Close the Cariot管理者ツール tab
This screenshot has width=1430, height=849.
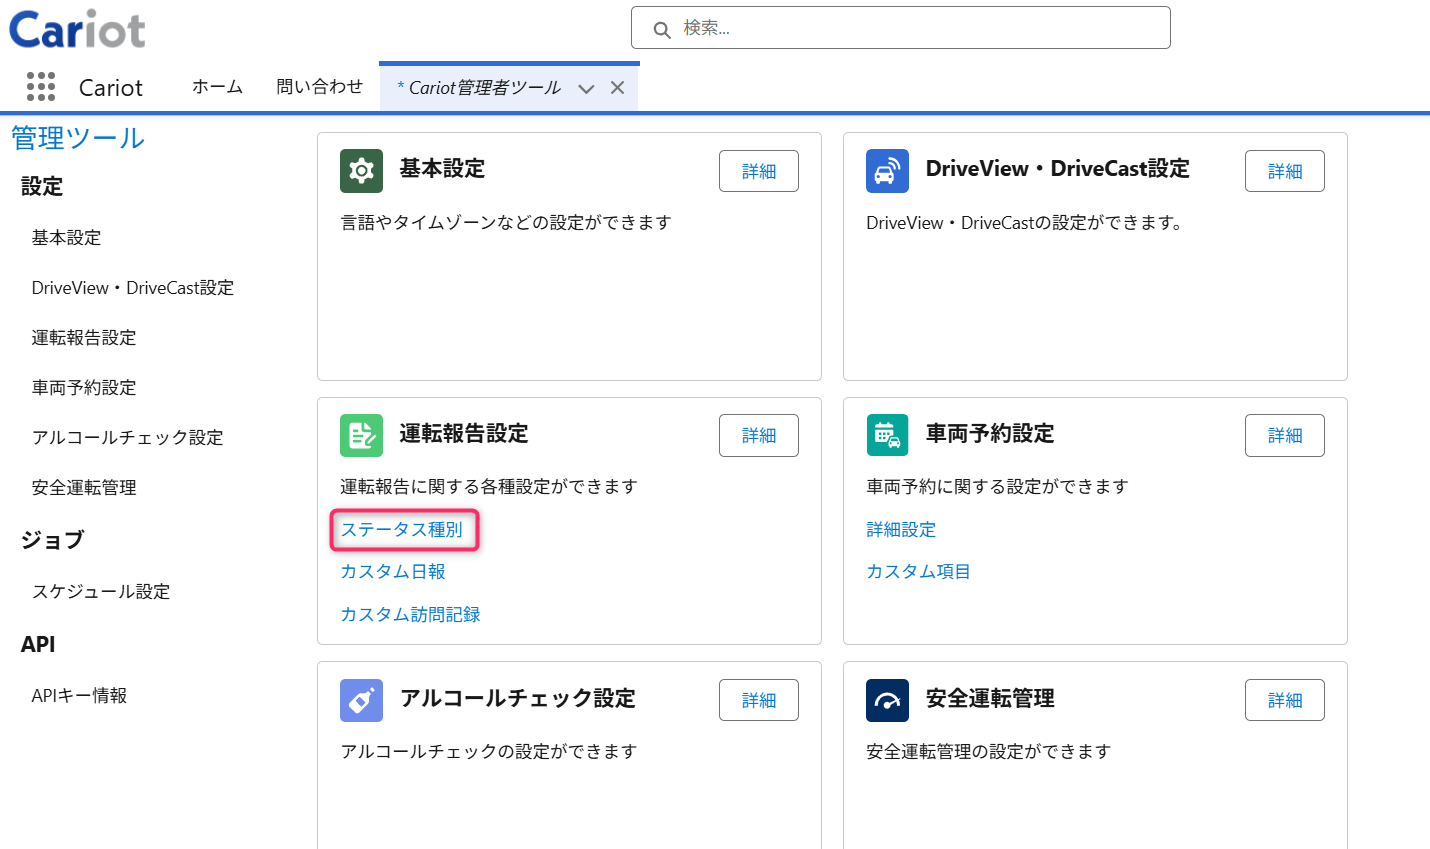coord(618,88)
